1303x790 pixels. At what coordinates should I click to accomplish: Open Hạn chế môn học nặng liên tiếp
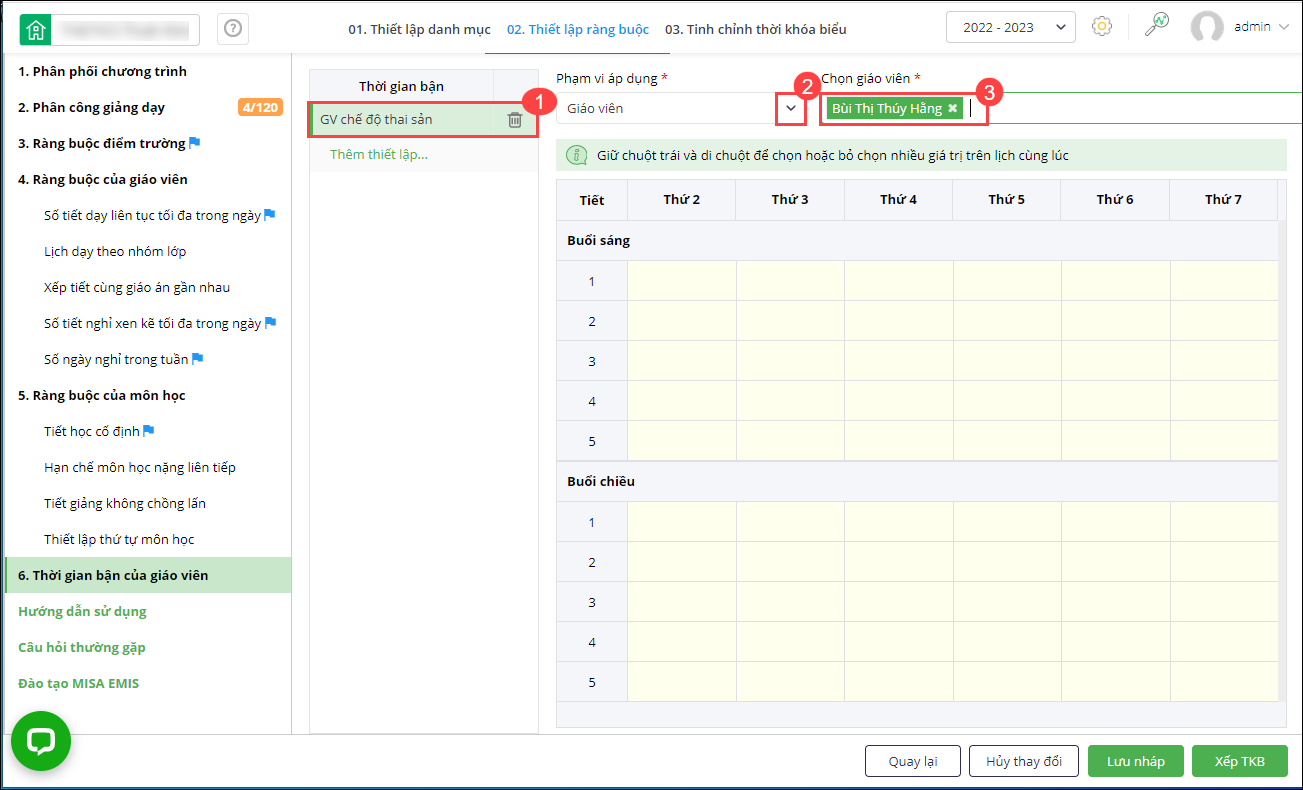tap(140, 468)
